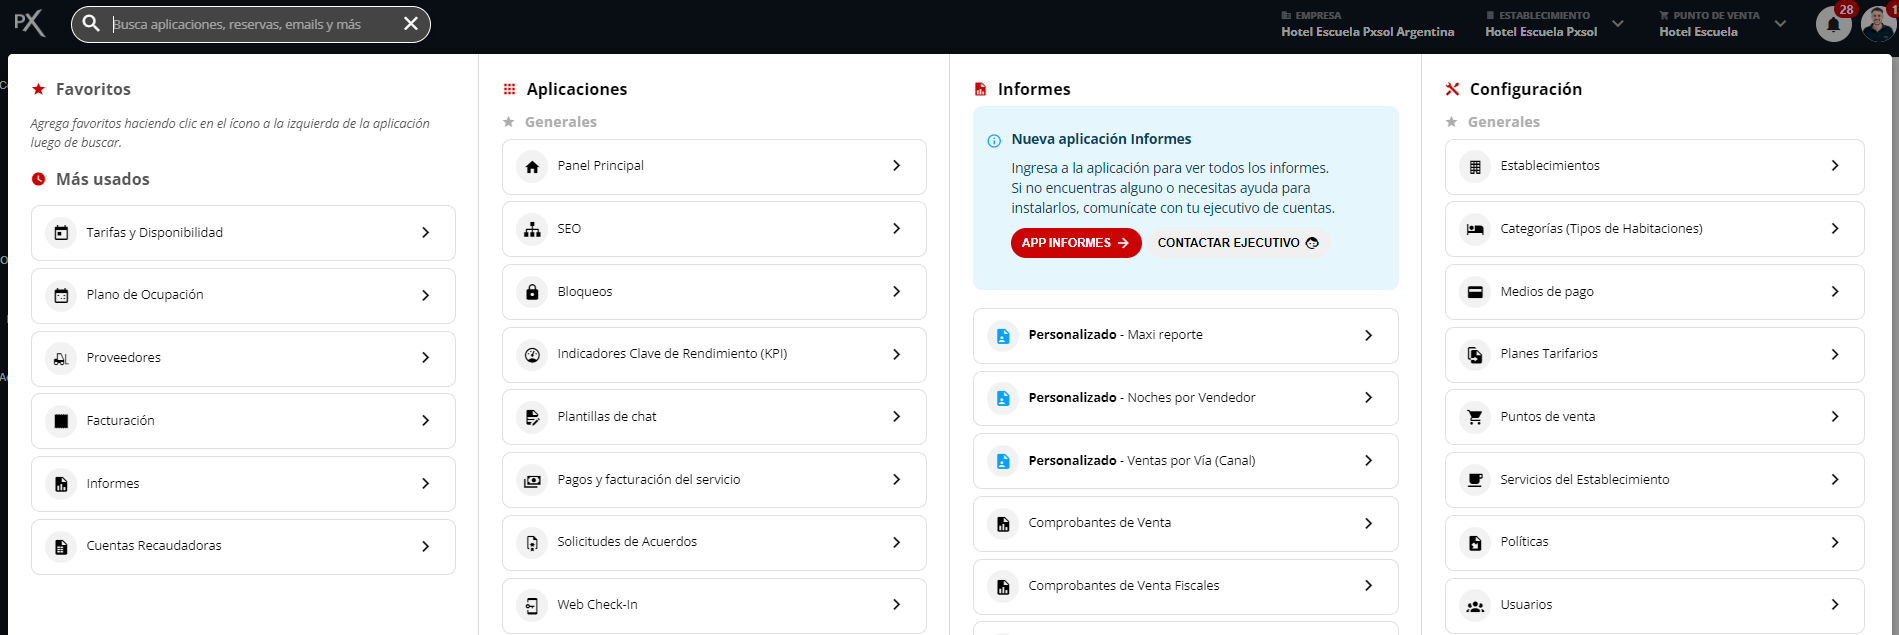Clear the search field with the X icon
This screenshot has height=635, width=1899.
click(x=411, y=24)
